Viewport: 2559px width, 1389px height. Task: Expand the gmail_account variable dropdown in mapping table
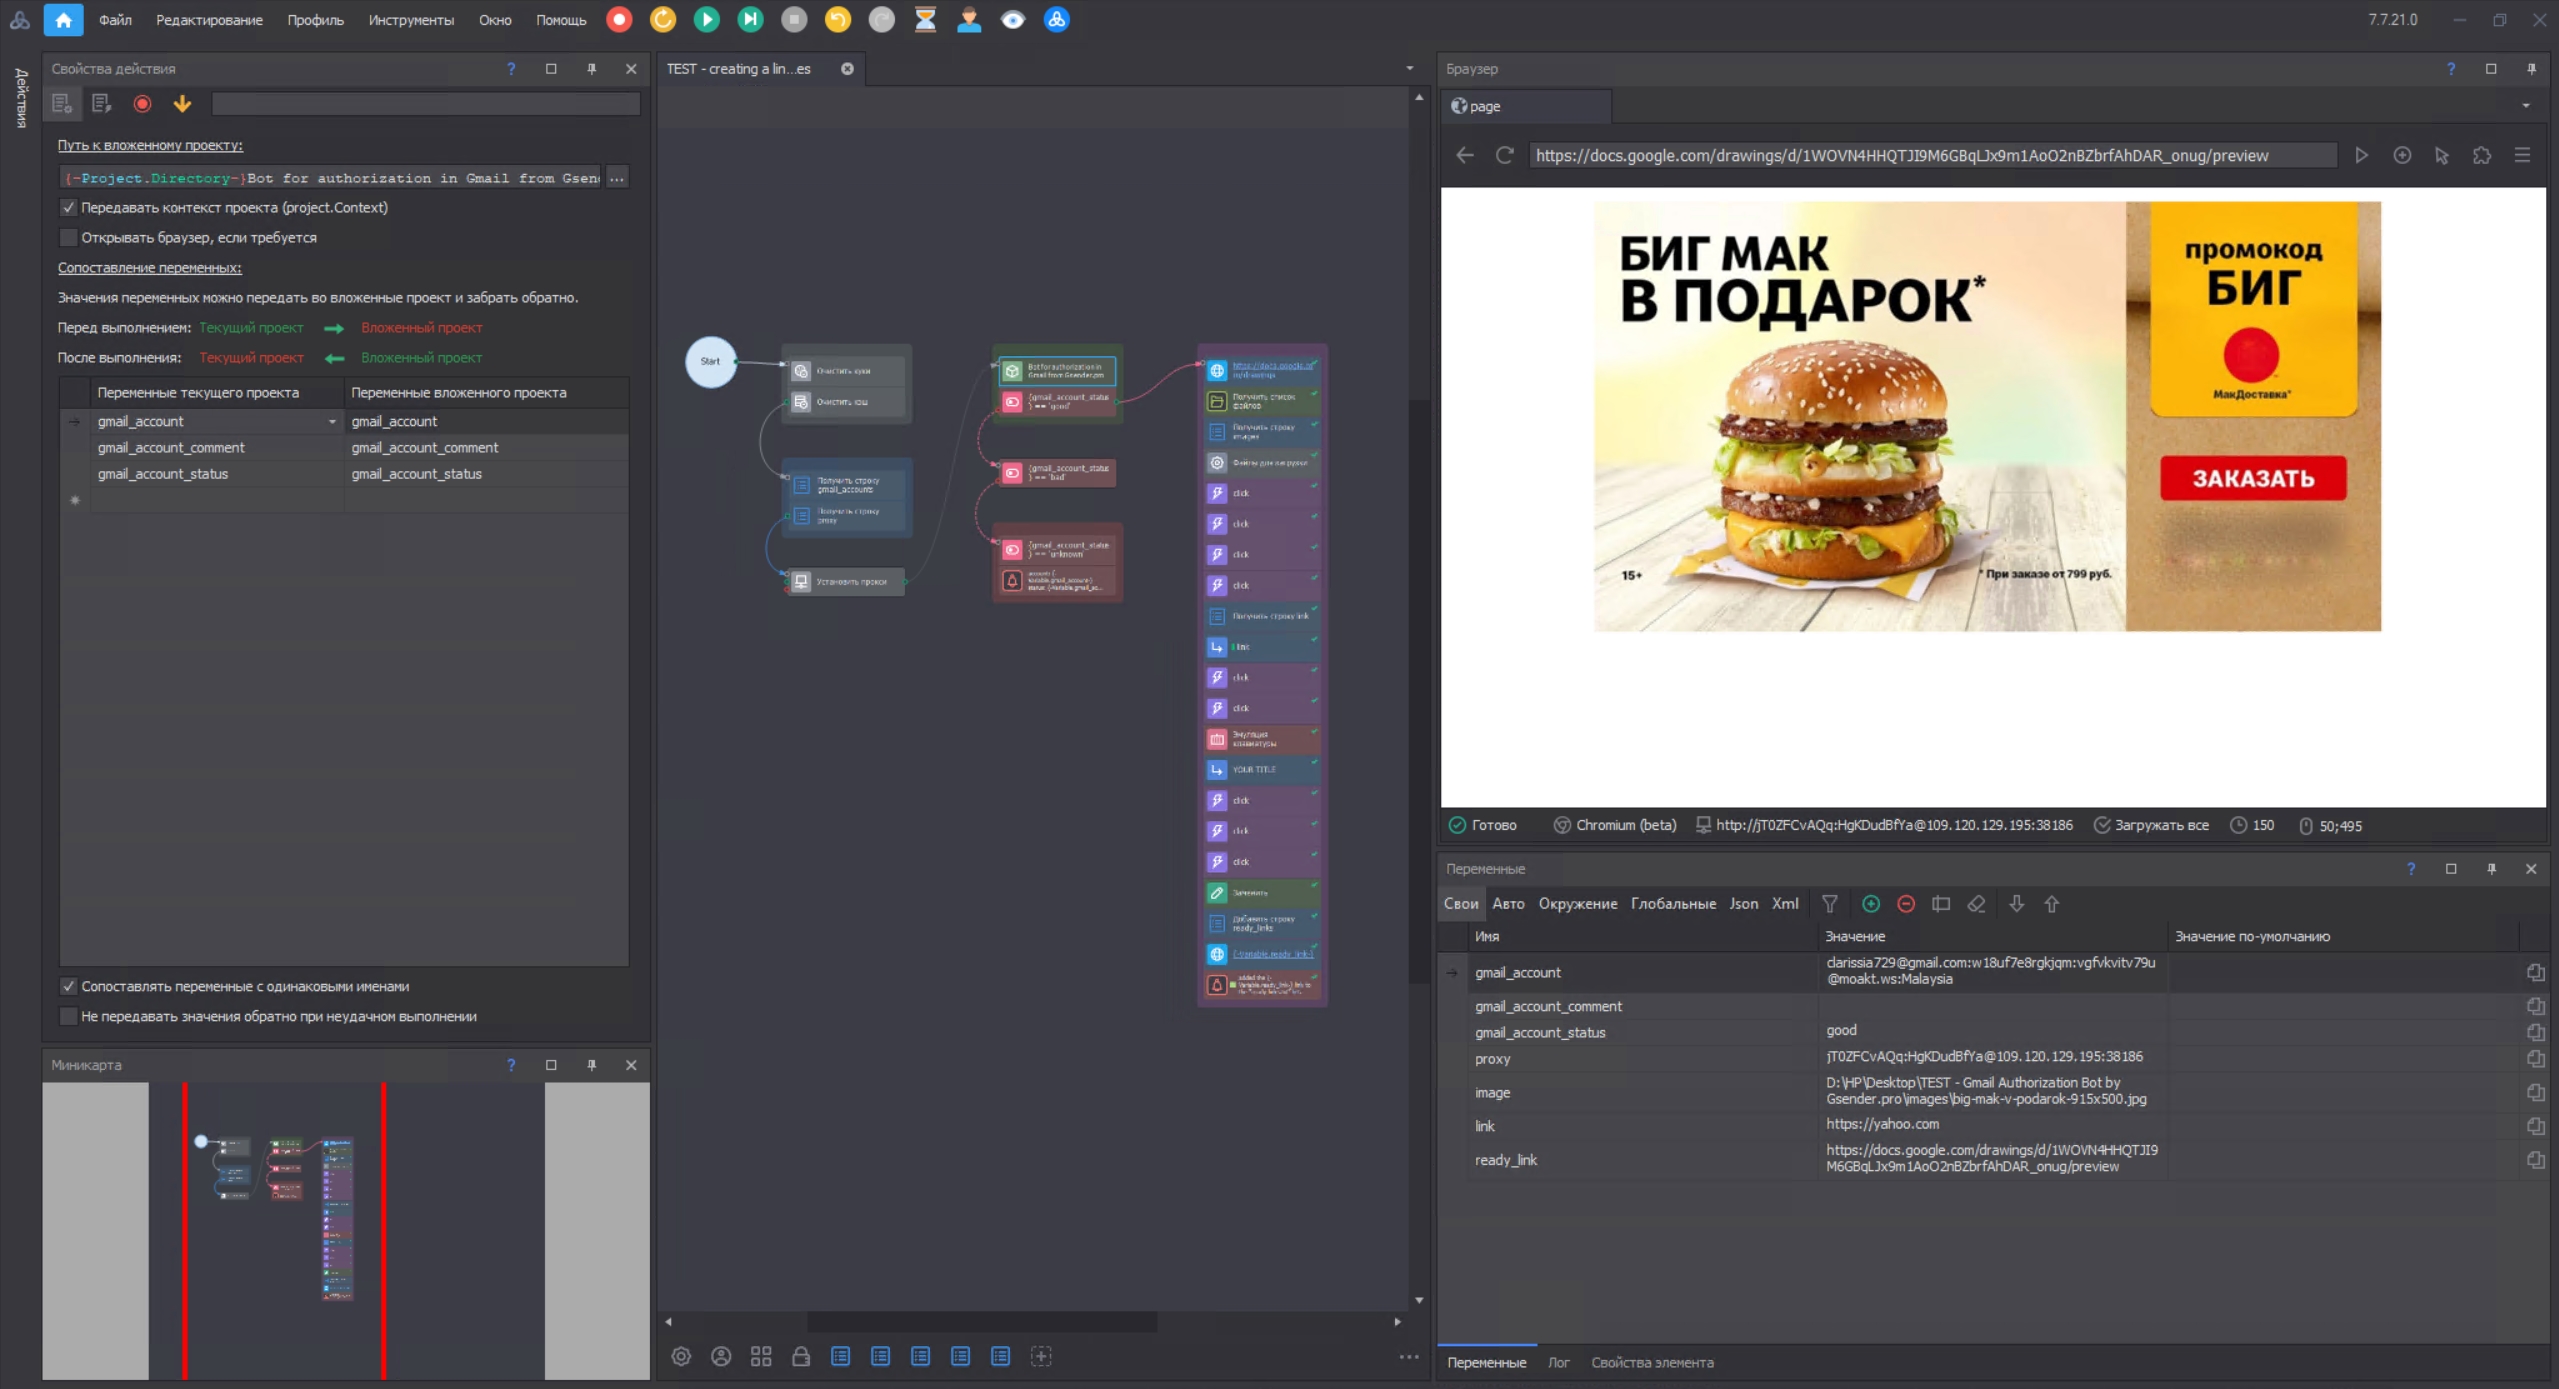(x=332, y=422)
